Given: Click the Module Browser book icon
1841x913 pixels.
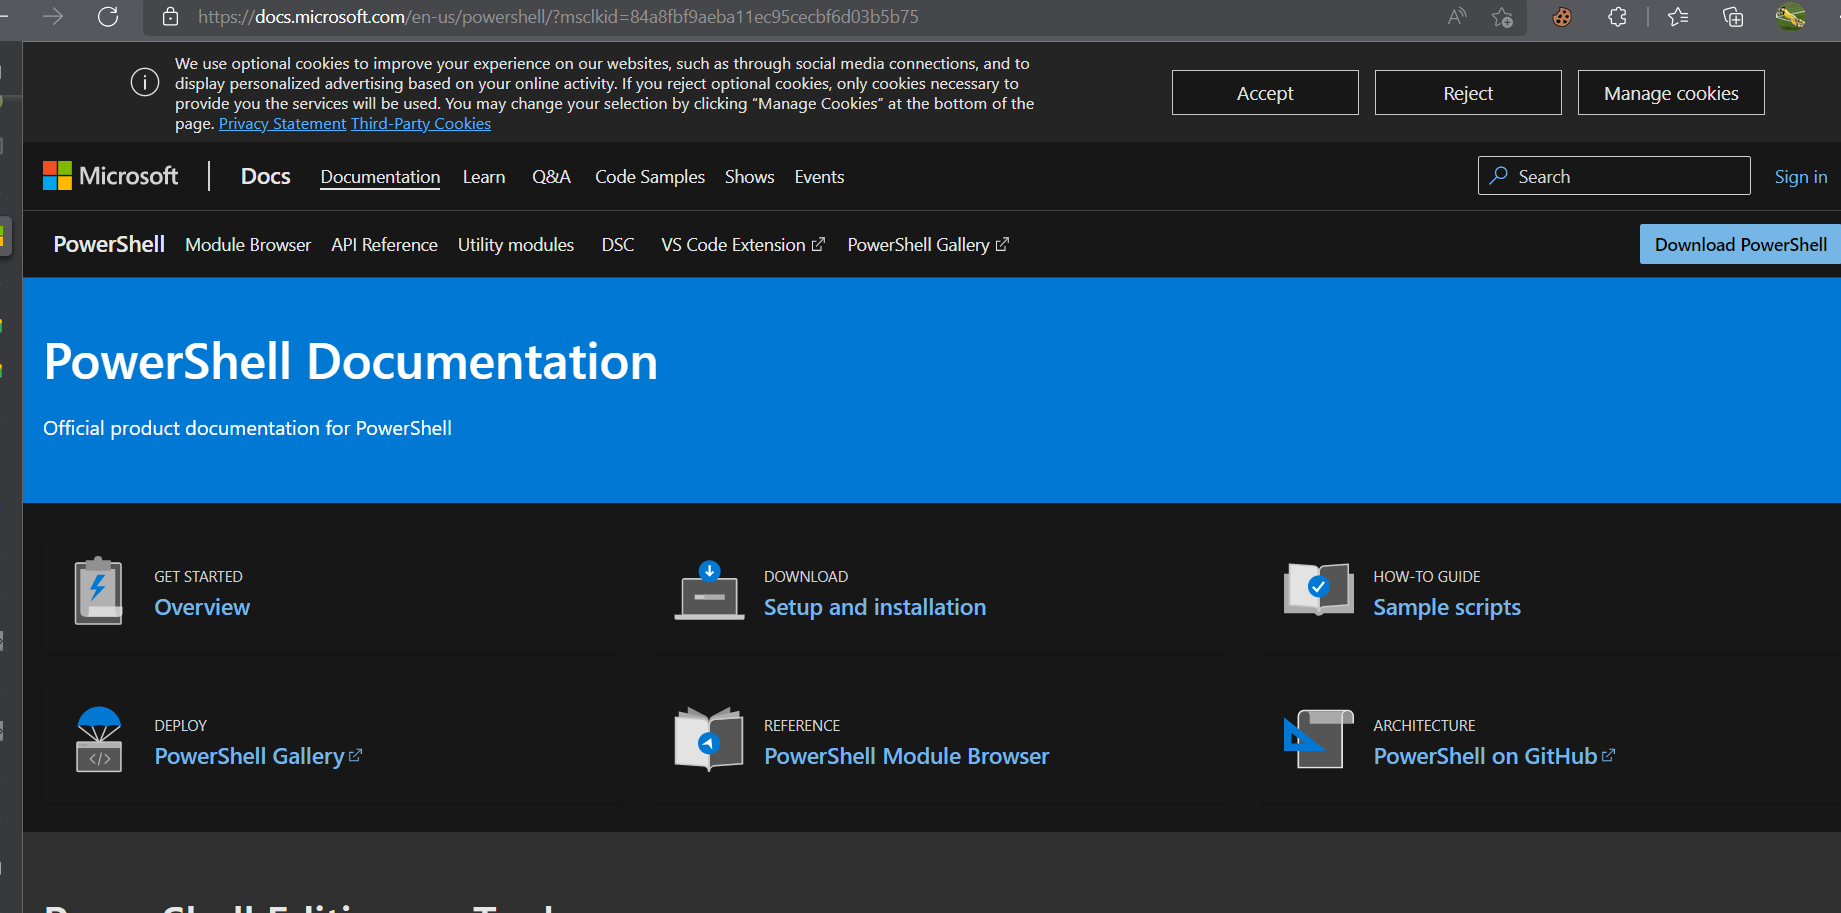Looking at the screenshot, I should click(709, 739).
